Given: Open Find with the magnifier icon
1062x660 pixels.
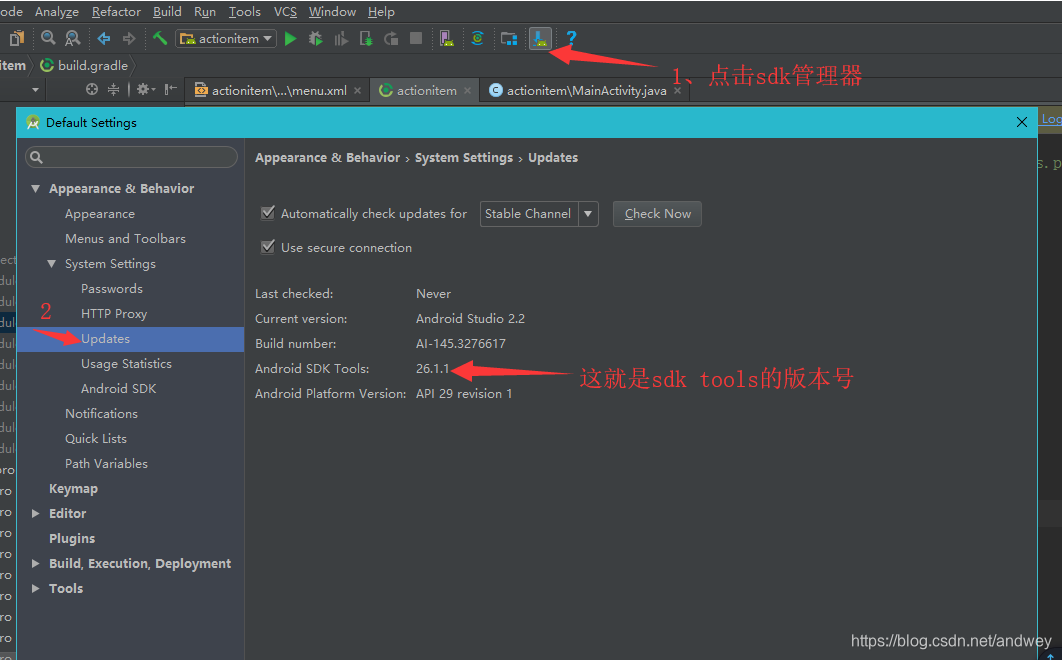Looking at the screenshot, I should click(x=48, y=38).
